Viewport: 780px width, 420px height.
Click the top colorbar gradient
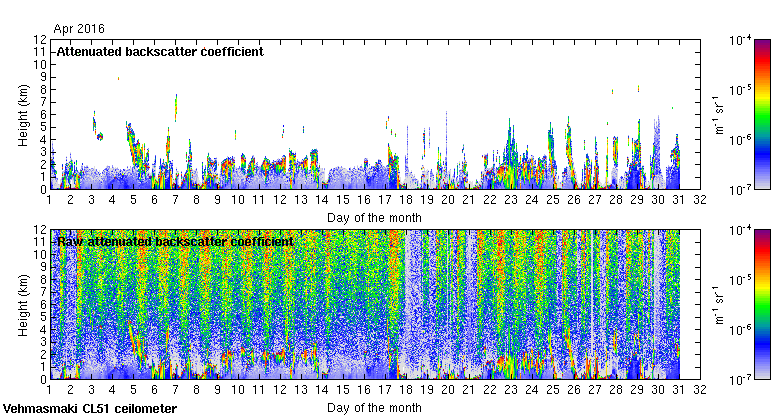coord(763,114)
